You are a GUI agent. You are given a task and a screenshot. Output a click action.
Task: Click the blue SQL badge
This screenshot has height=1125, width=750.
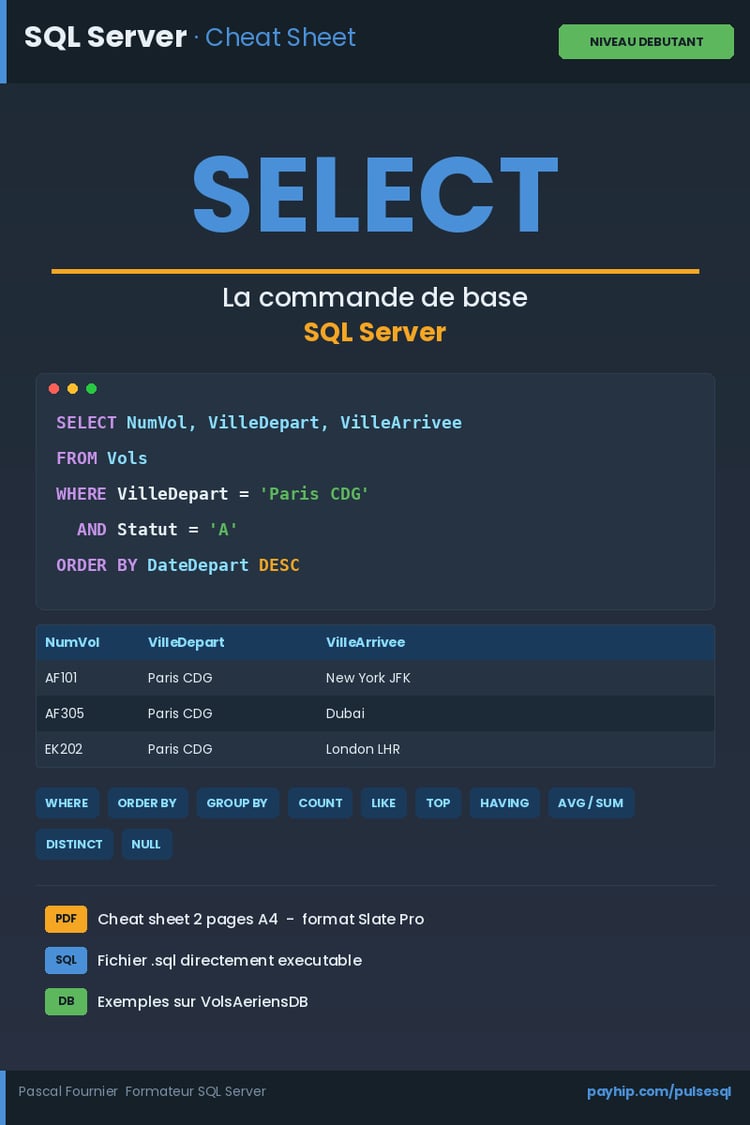coord(66,960)
